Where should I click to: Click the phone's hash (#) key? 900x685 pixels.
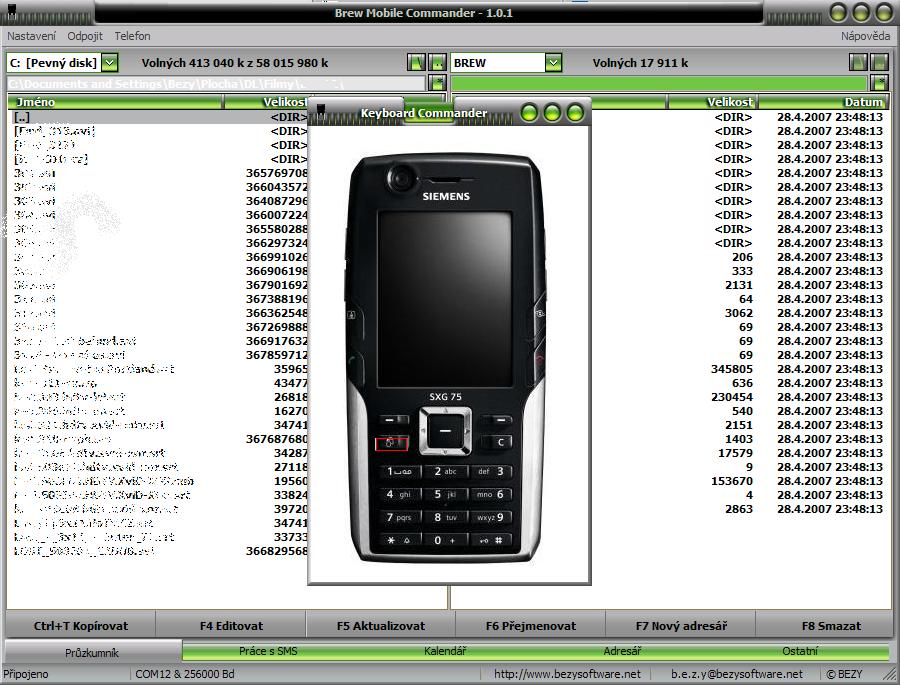click(x=491, y=540)
